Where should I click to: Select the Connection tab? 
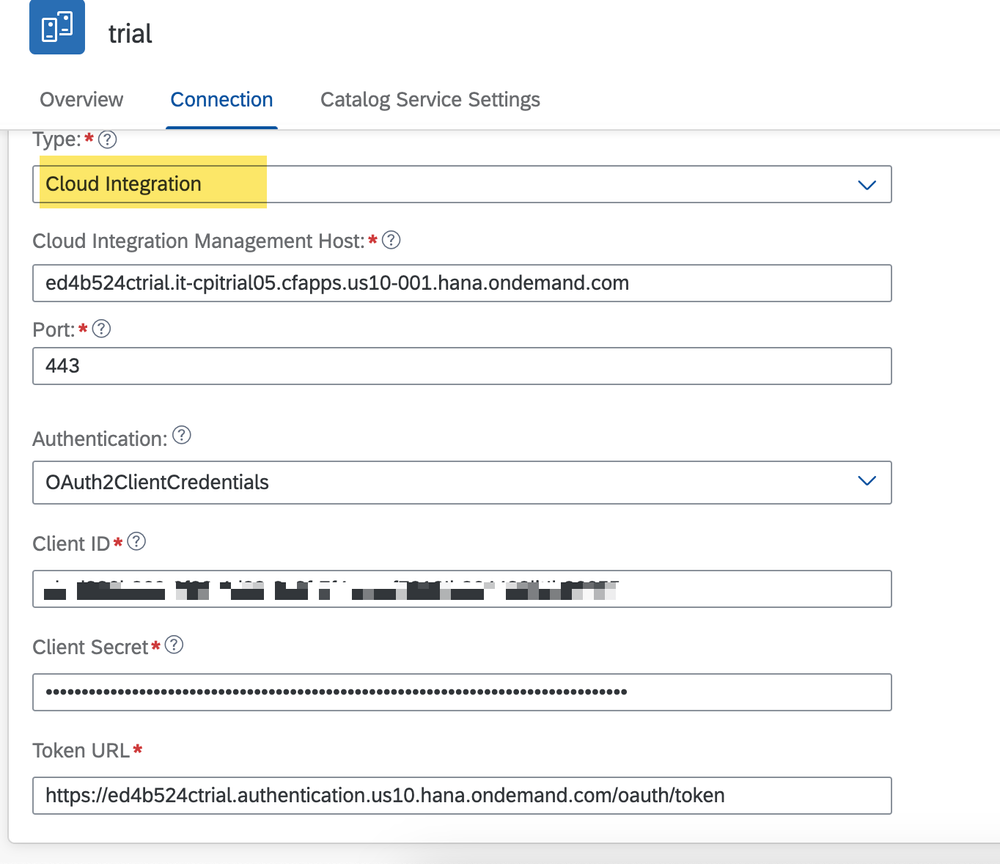click(x=221, y=99)
